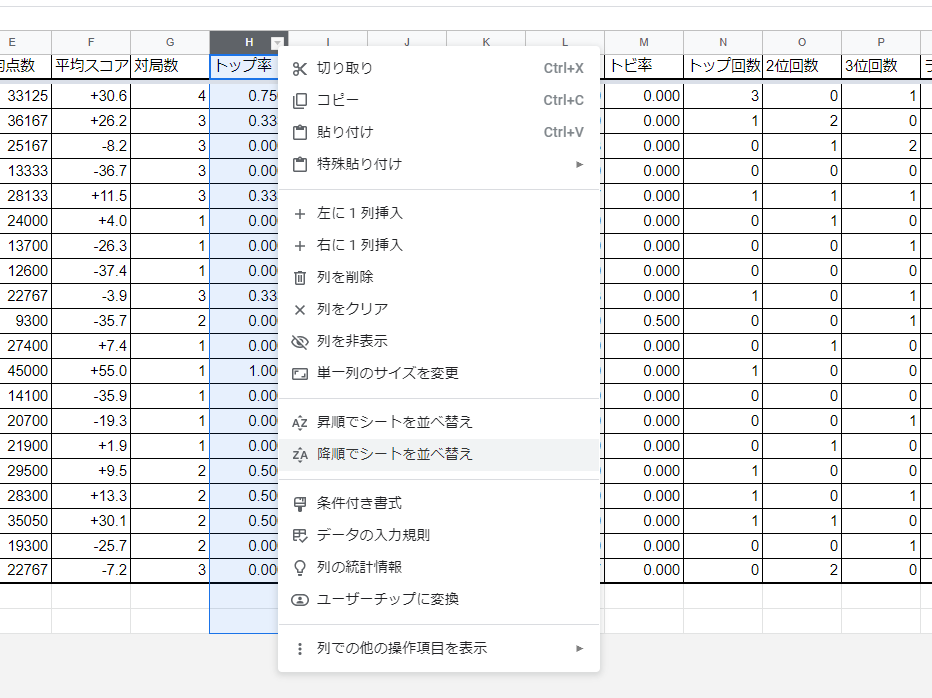Click the resize icon for 単一列のサイズを変更
This screenshot has height=698, width=932.
click(x=300, y=374)
